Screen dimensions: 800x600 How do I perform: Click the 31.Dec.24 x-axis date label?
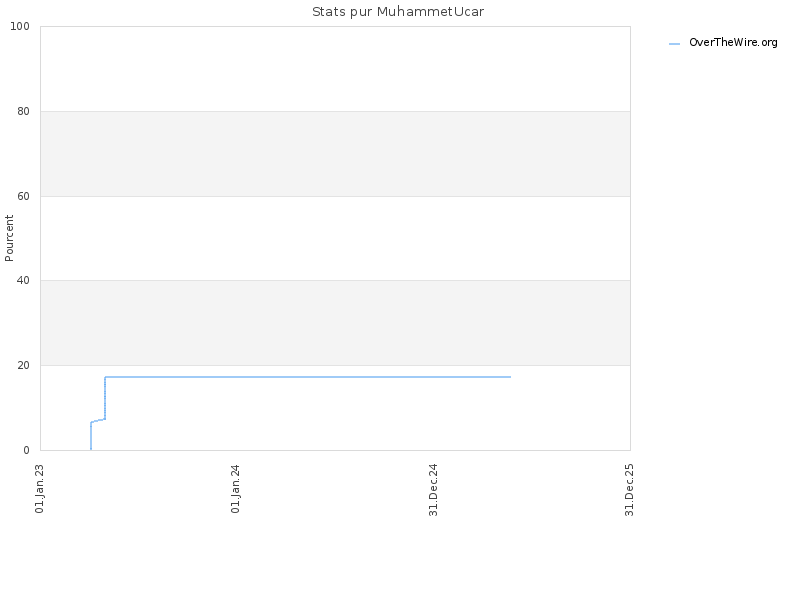point(433,490)
